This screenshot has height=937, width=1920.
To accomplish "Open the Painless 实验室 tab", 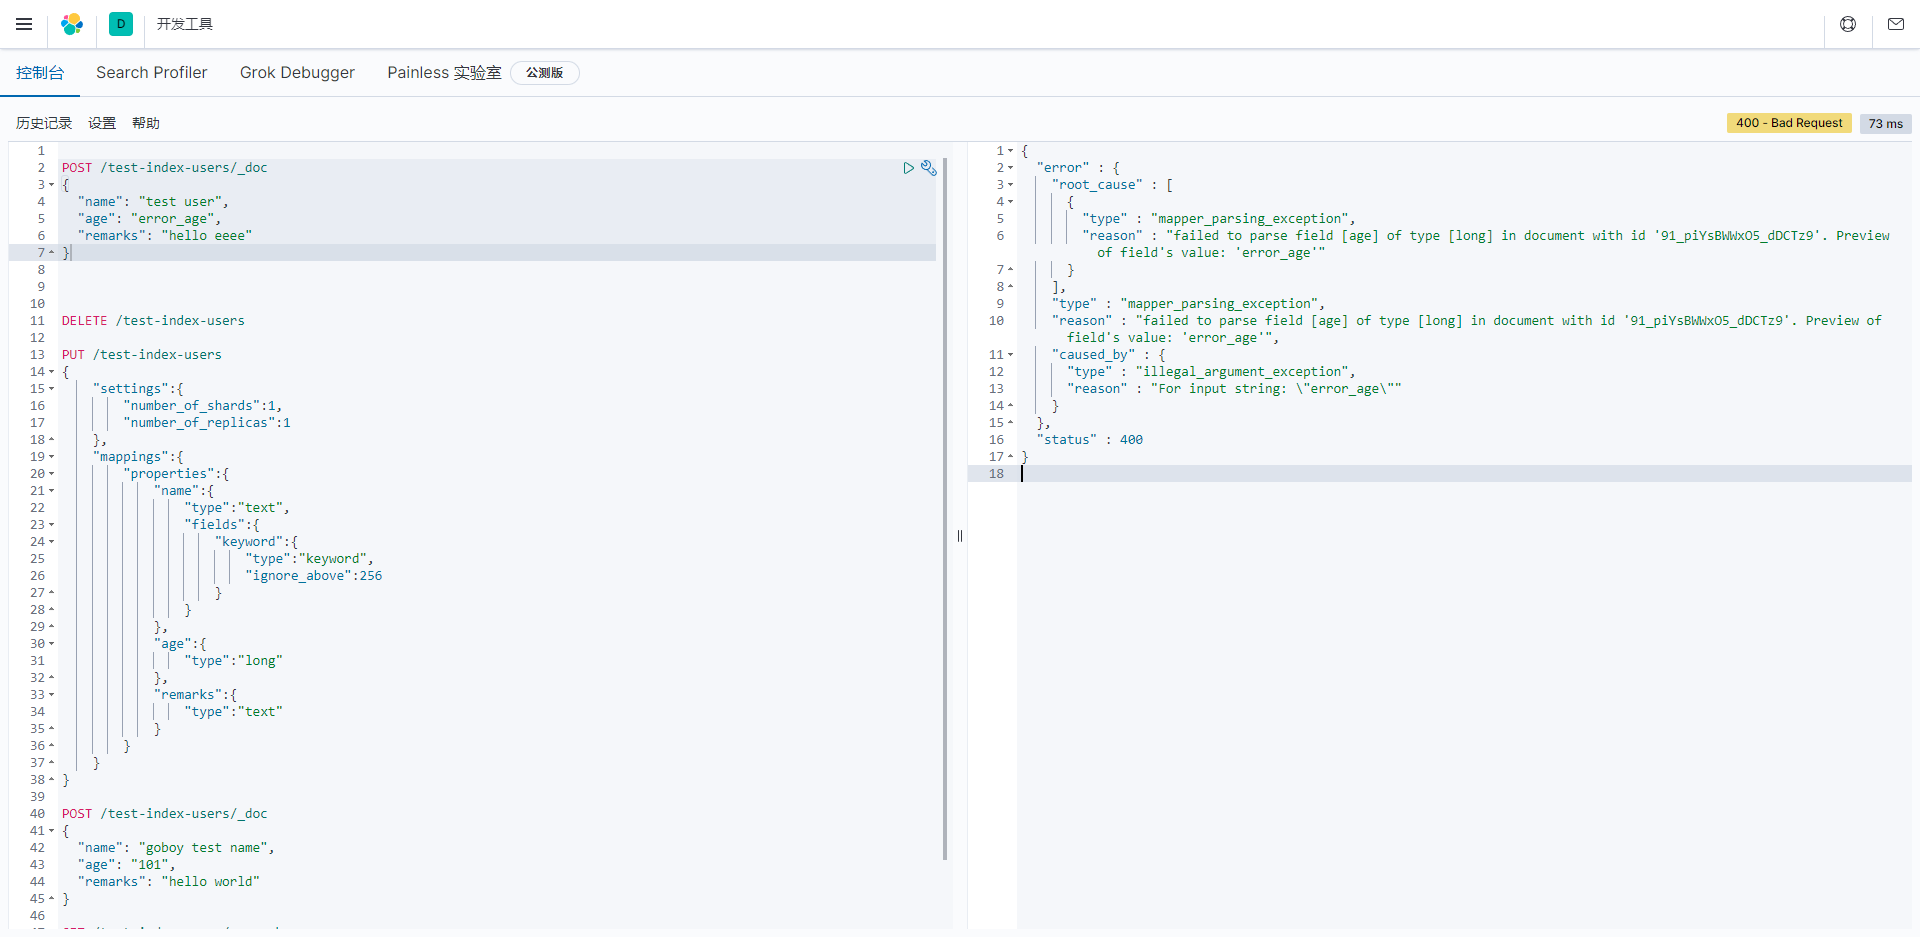I will click(444, 73).
